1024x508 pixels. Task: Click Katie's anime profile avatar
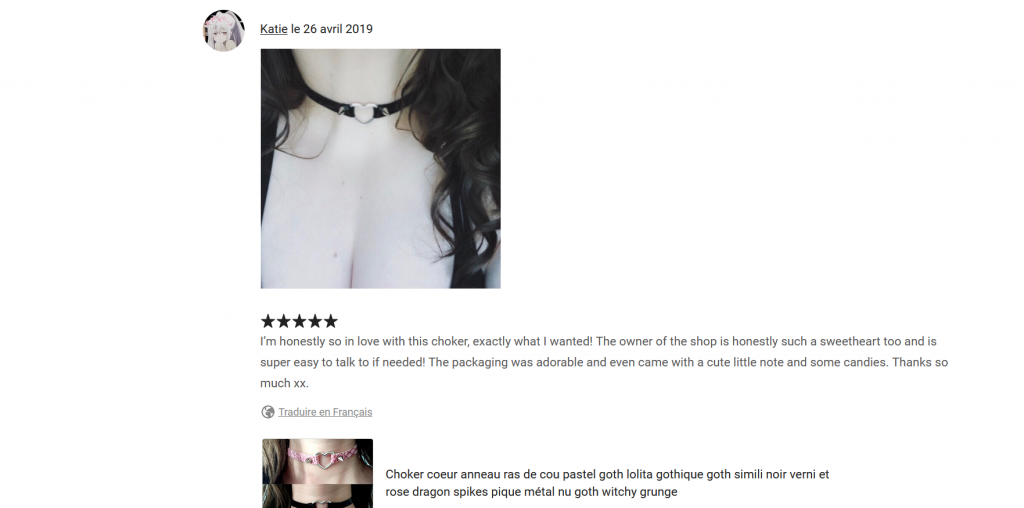(x=223, y=31)
